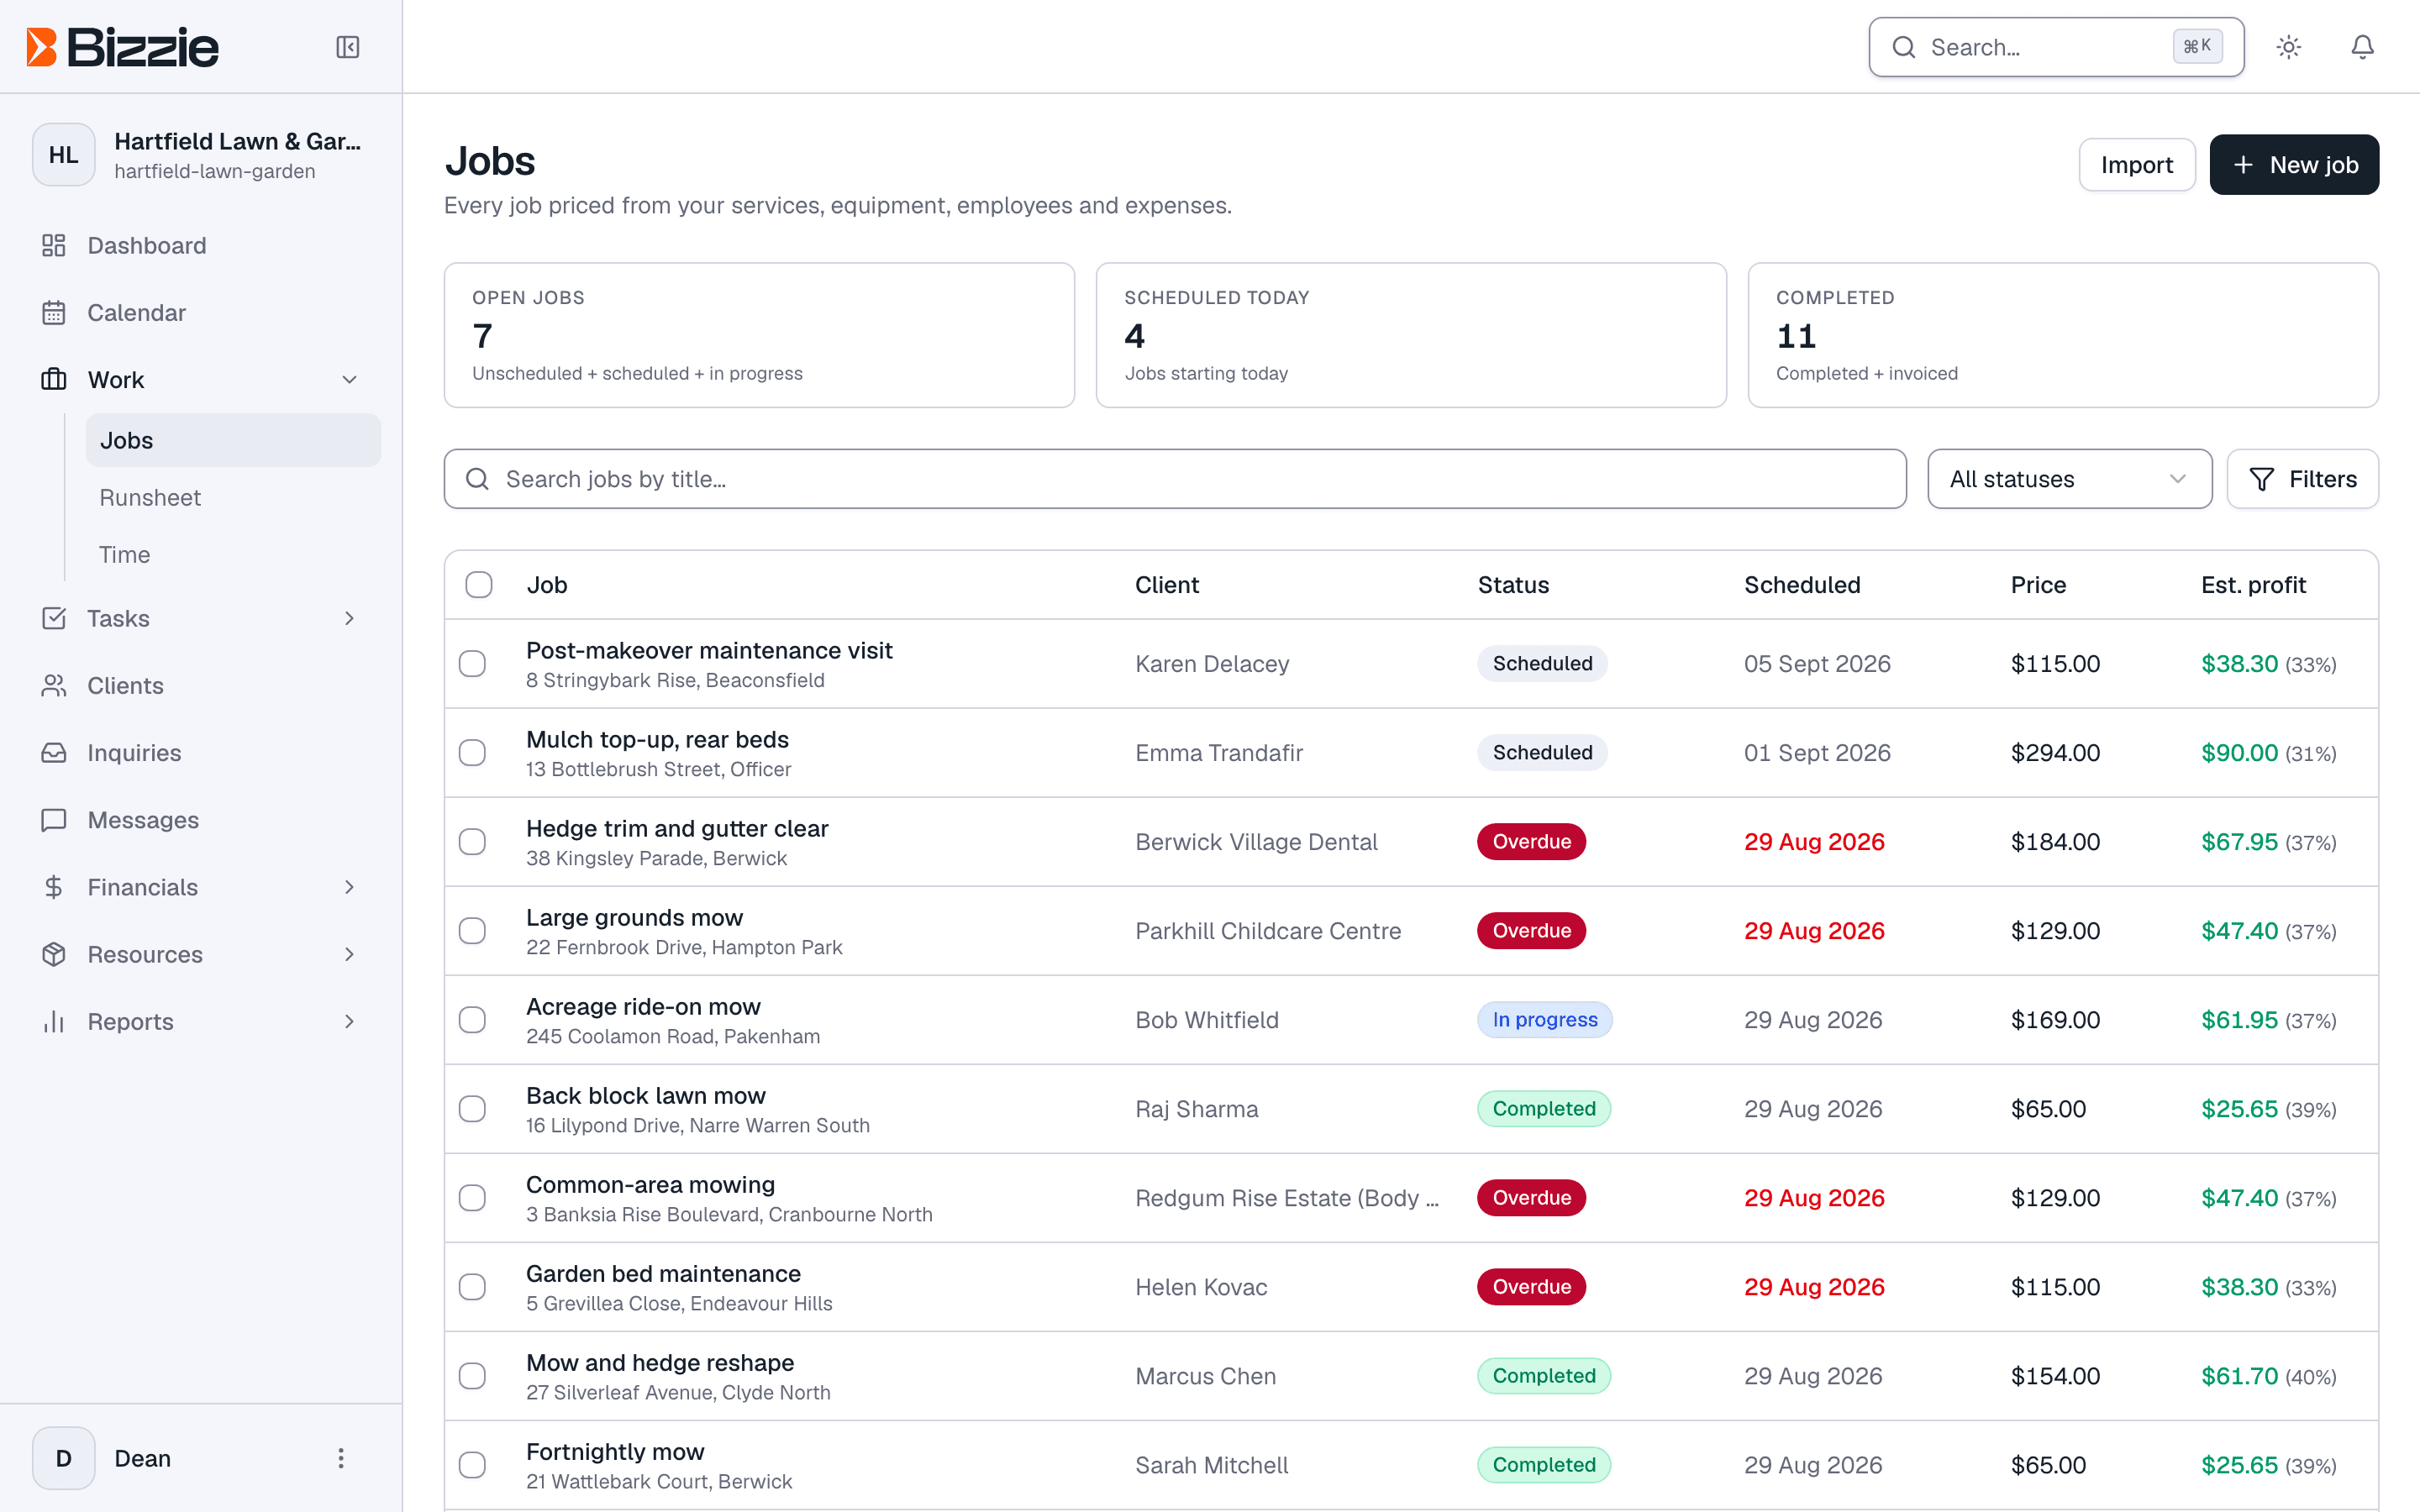Open the Fortnightly mow job
Screen dimensions: 2420x1512
(x=615, y=1452)
